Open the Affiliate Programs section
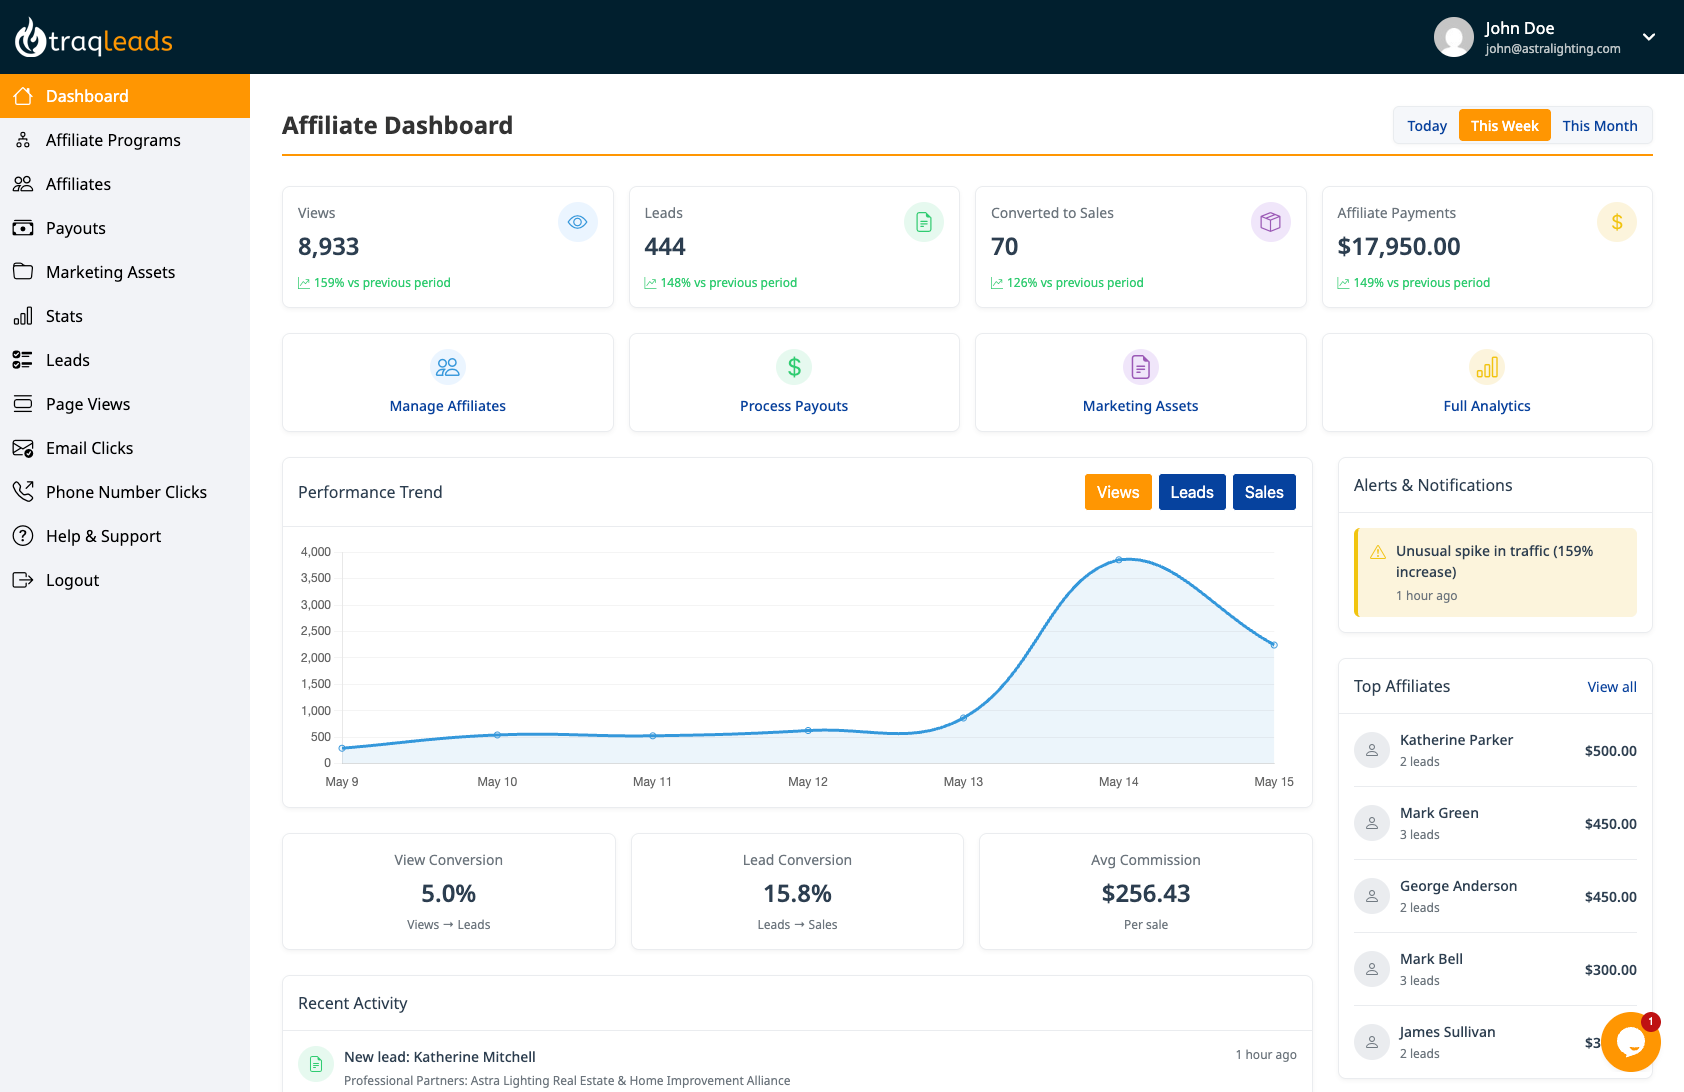Screen dimensions: 1684x1092 [112, 140]
